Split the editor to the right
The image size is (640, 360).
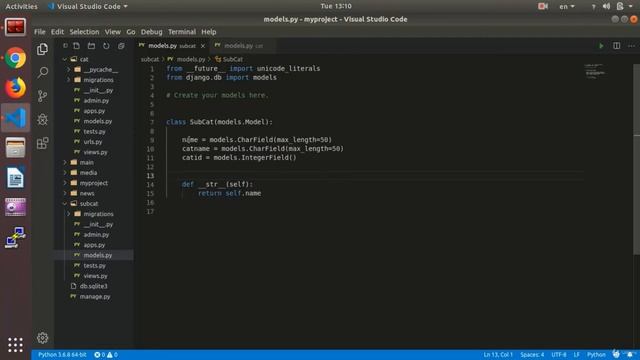tap(616, 46)
